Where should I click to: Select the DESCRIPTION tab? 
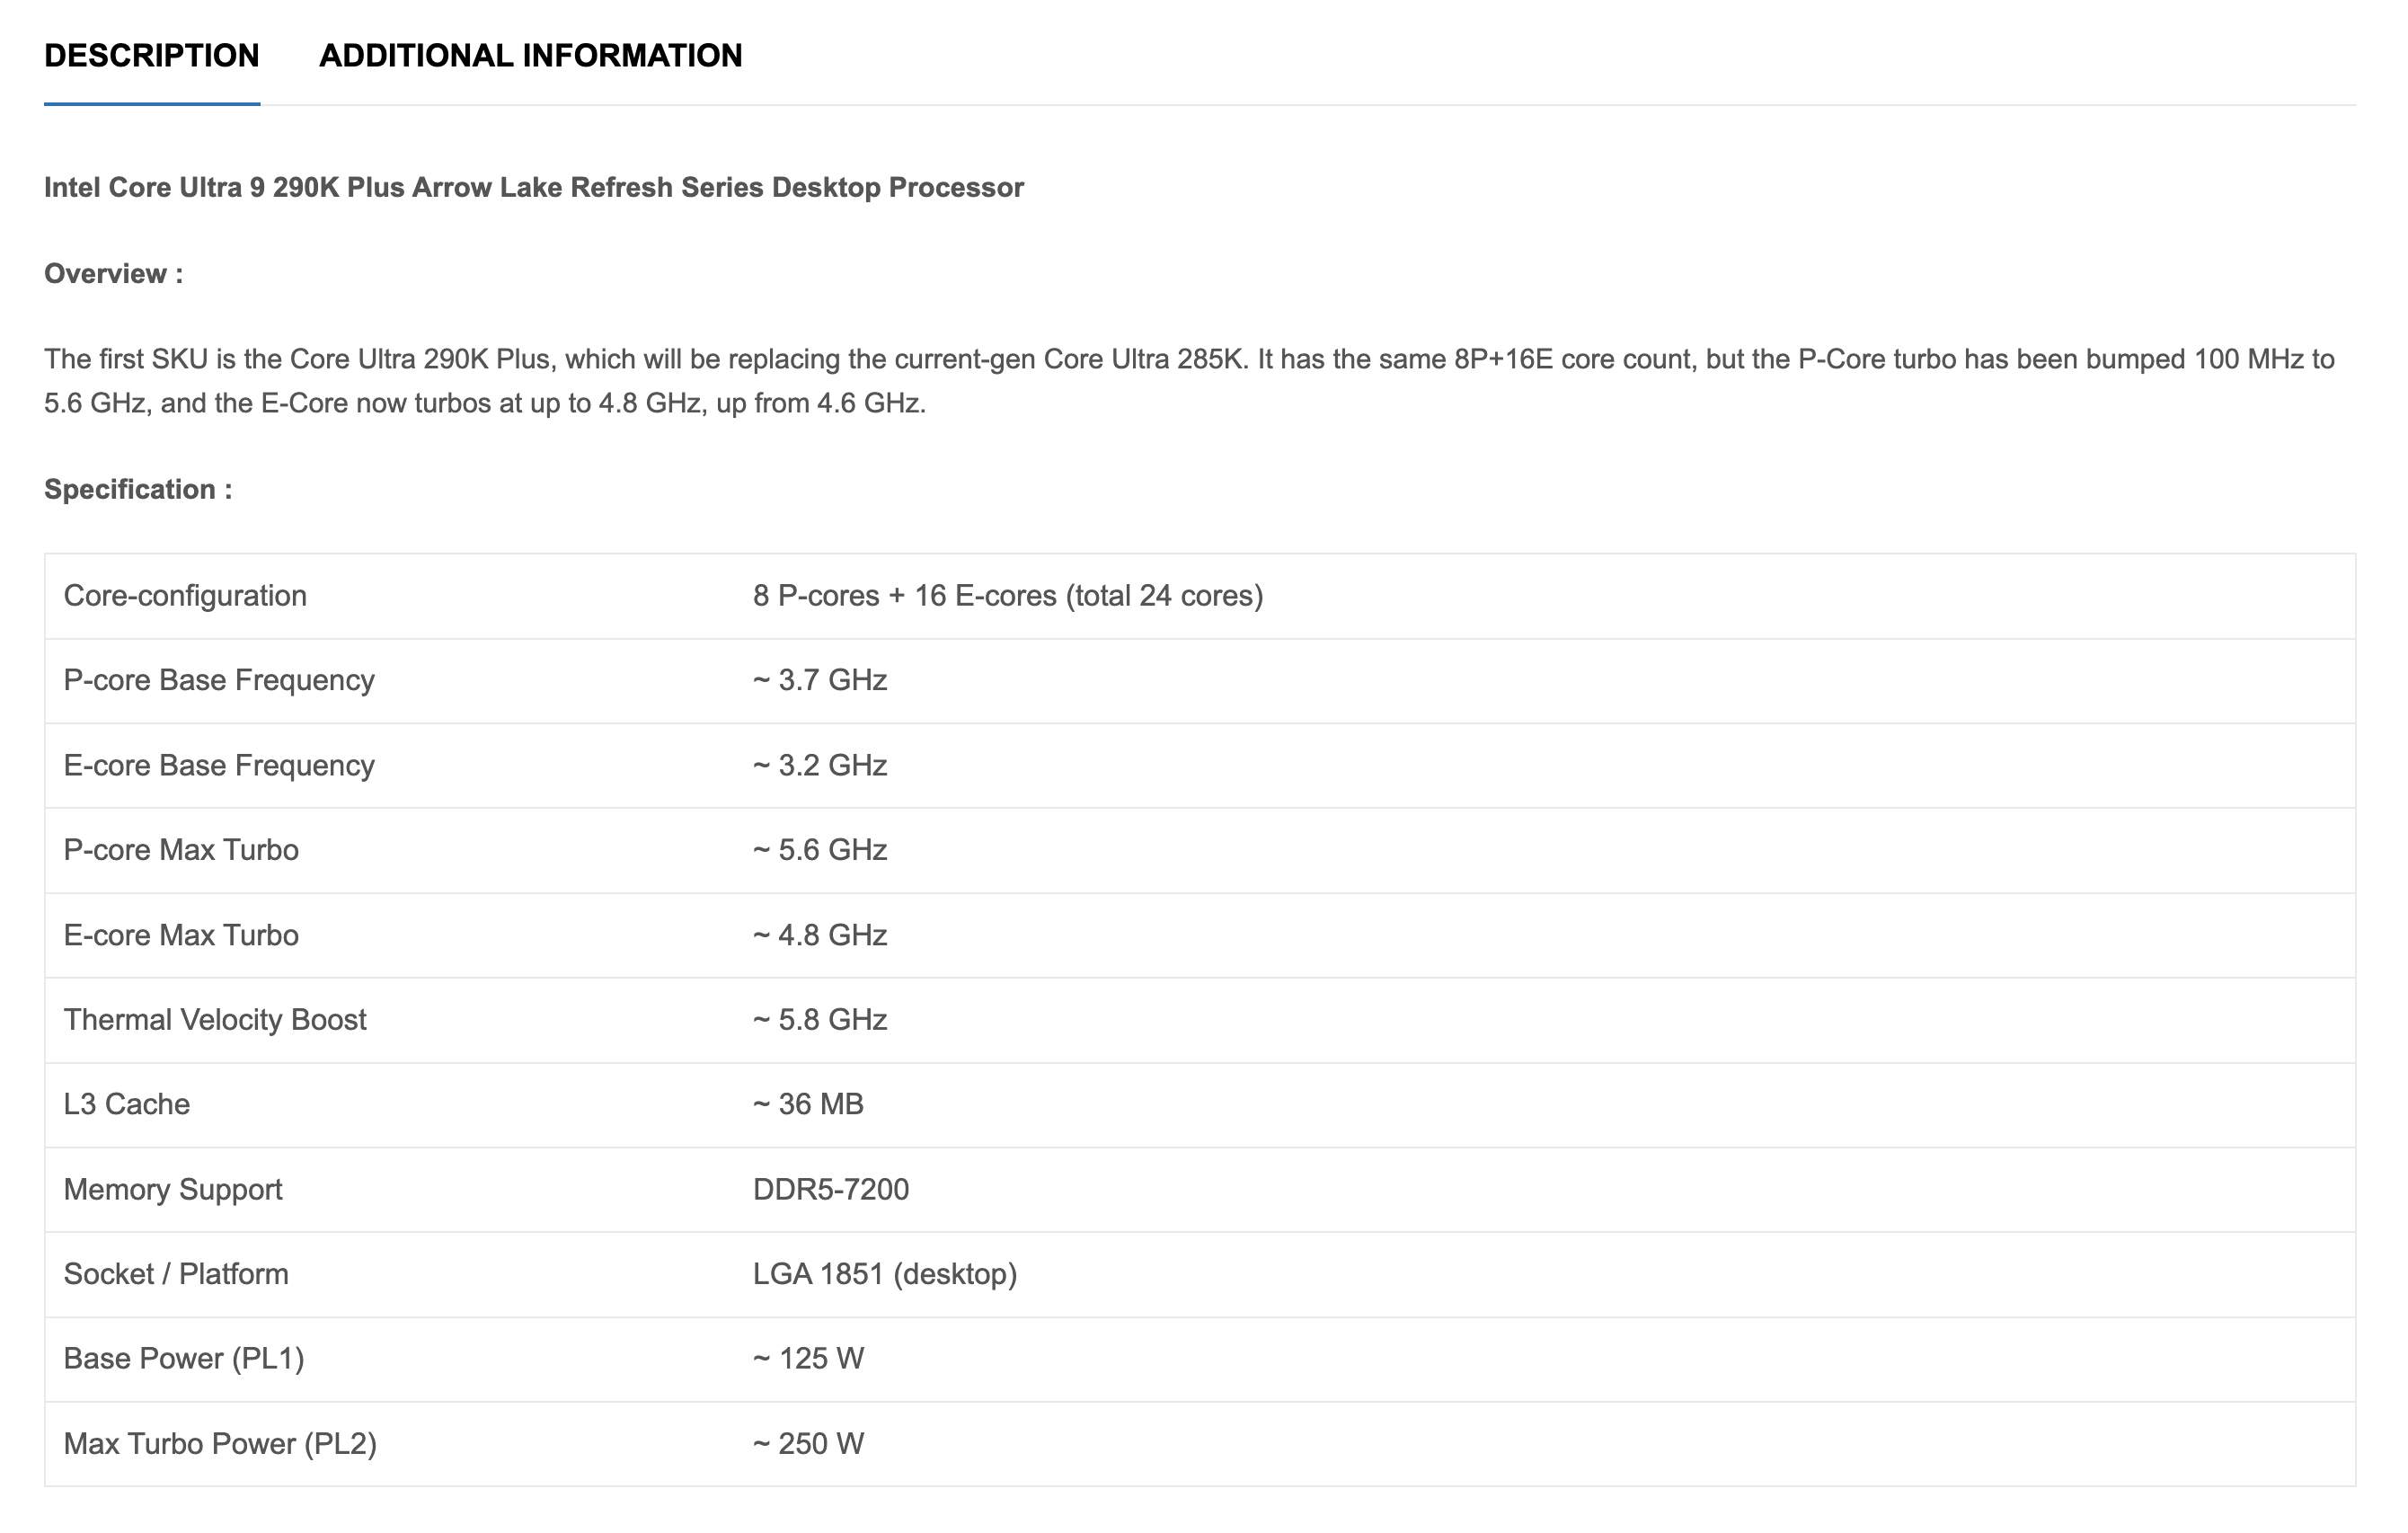[x=152, y=57]
